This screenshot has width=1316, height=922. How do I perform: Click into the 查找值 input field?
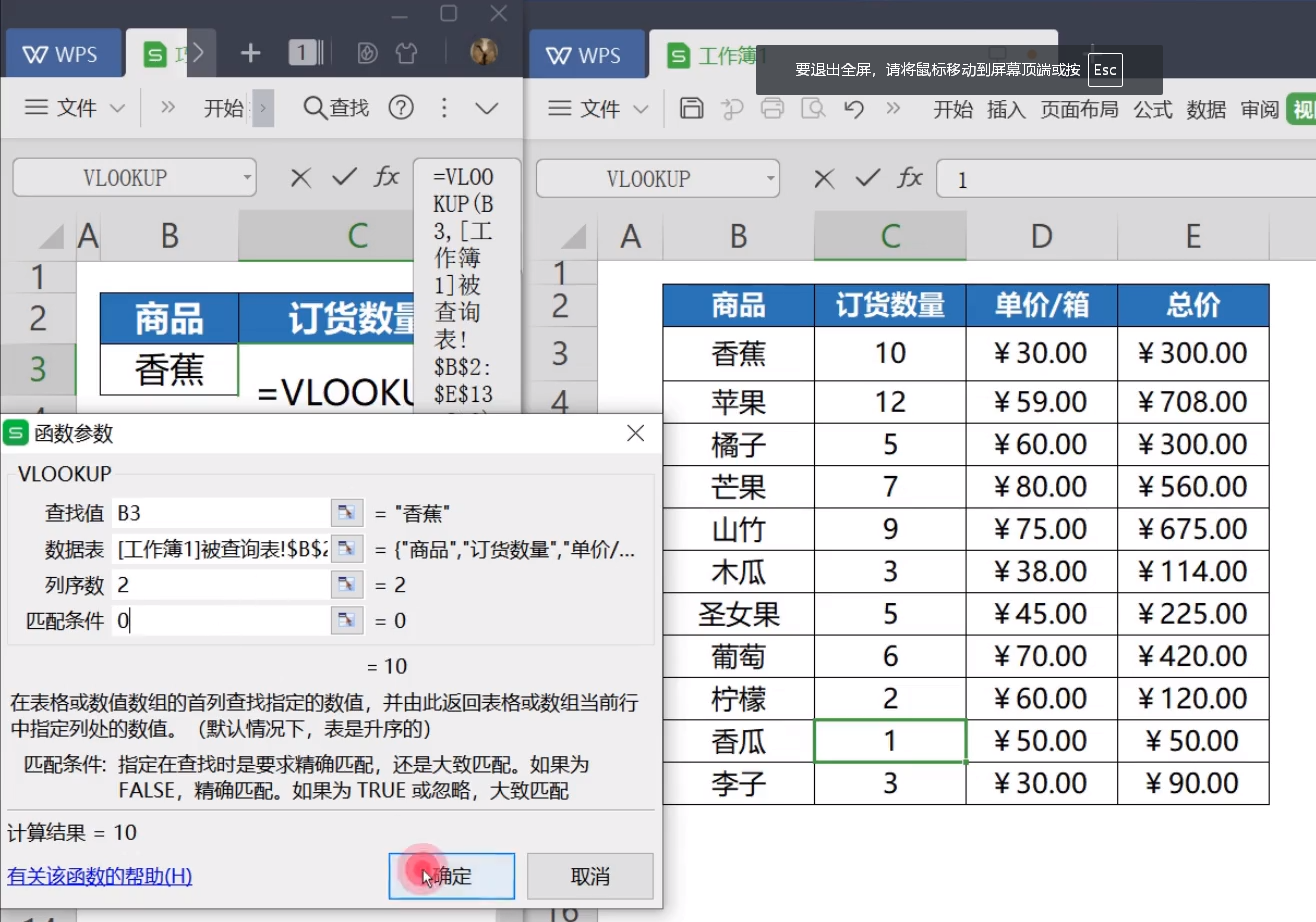tap(221, 513)
